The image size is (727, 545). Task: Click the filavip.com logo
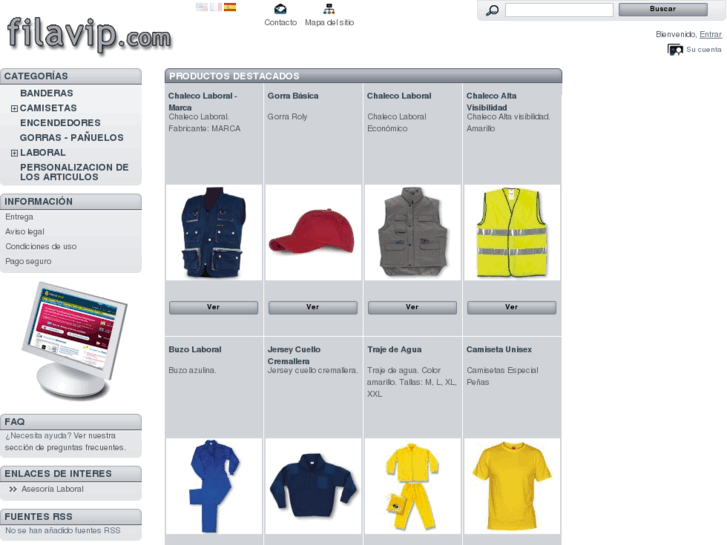89,35
